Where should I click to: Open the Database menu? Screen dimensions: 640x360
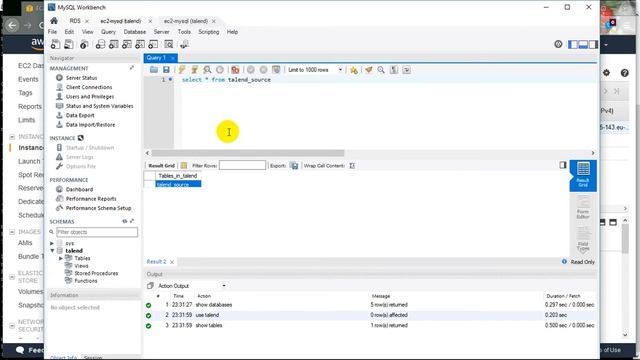(135, 32)
